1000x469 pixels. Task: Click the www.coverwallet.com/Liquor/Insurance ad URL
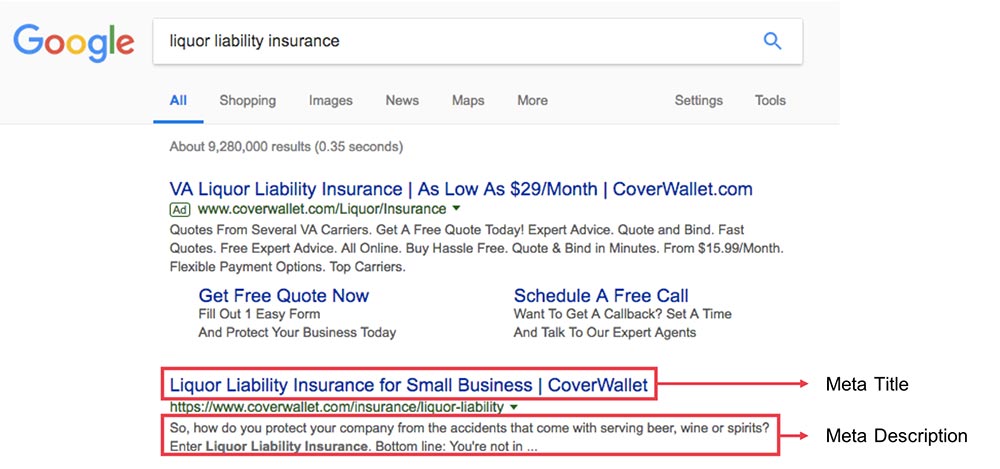click(x=321, y=209)
